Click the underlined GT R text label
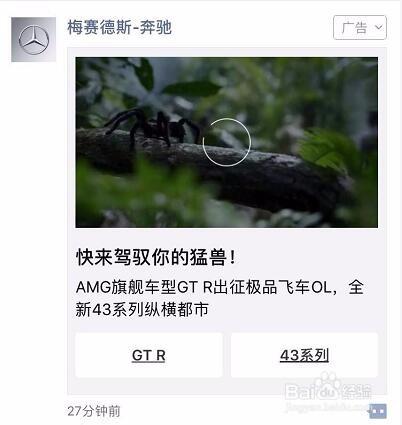This screenshot has width=402, height=425. click(x=149, y=355)
